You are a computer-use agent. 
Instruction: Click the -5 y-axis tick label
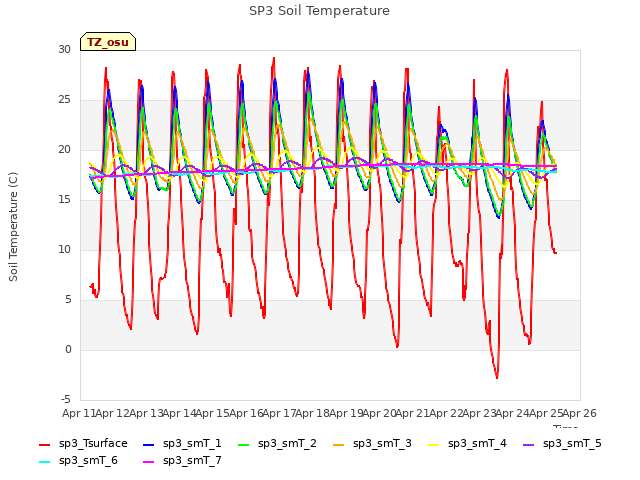pos(67,399)
